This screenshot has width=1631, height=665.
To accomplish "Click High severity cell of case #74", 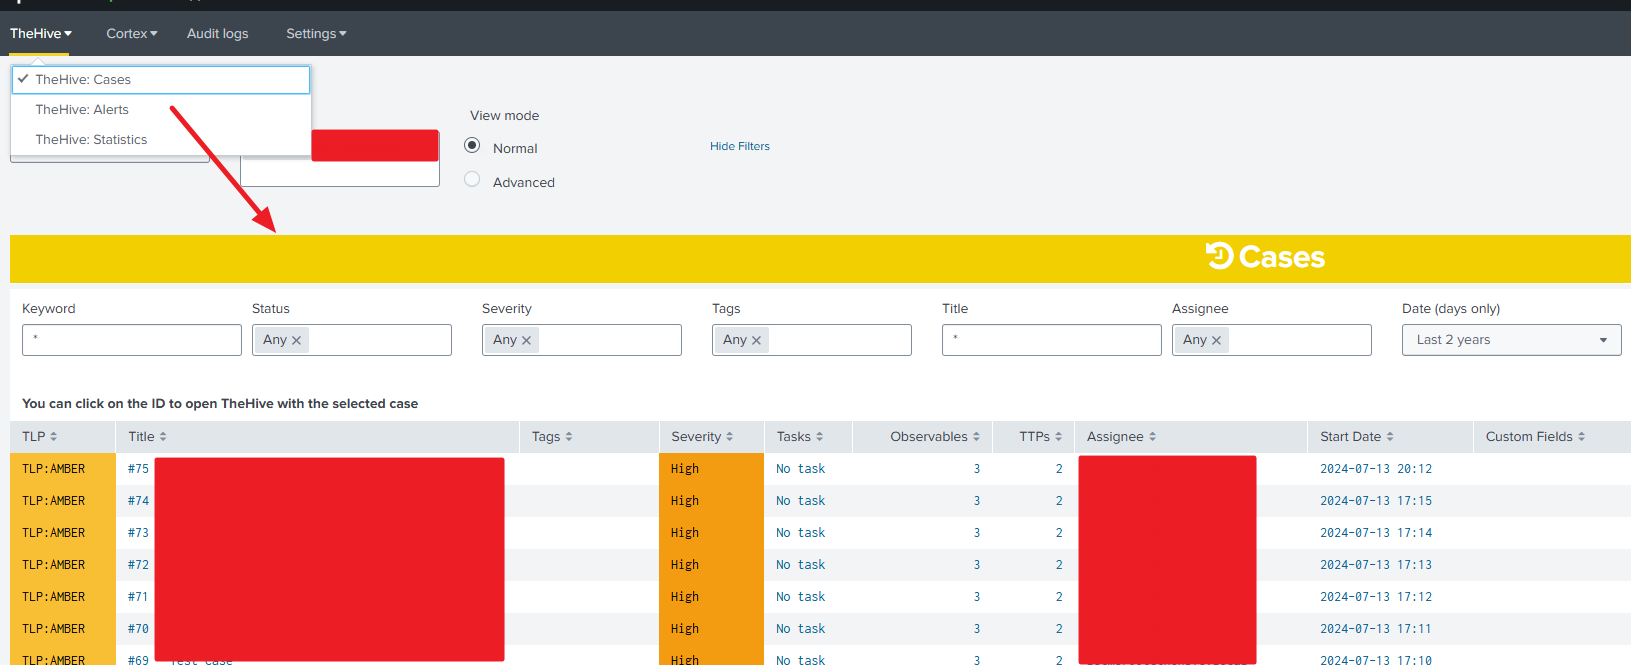I will pos(711,501).
